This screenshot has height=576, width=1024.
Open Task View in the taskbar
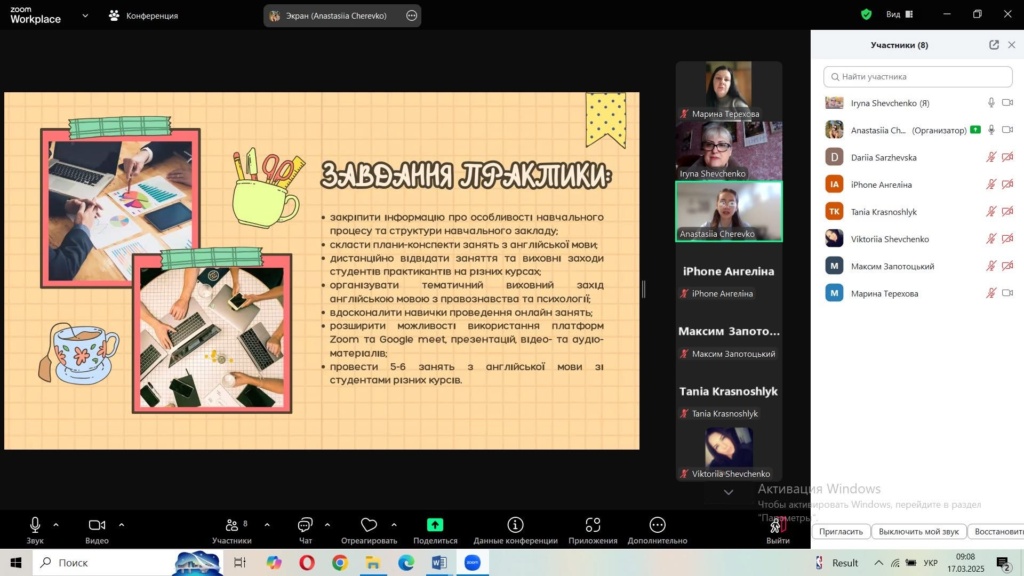[x=240, y=562]
